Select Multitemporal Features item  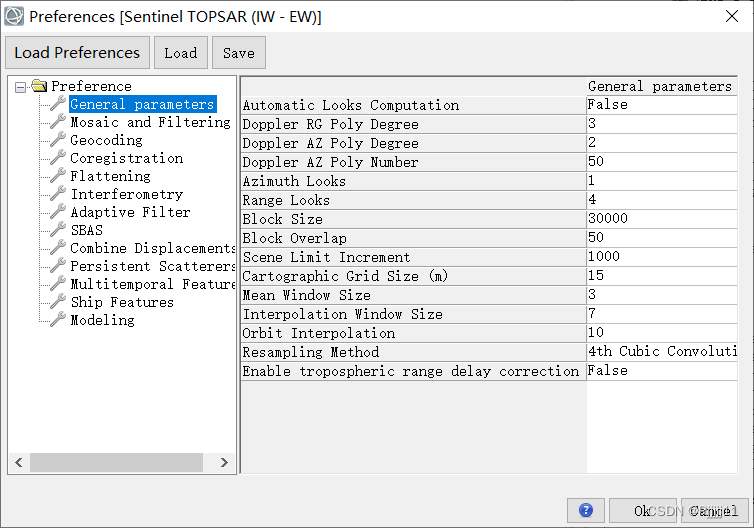pyautogui.click(x=152, y=284)
